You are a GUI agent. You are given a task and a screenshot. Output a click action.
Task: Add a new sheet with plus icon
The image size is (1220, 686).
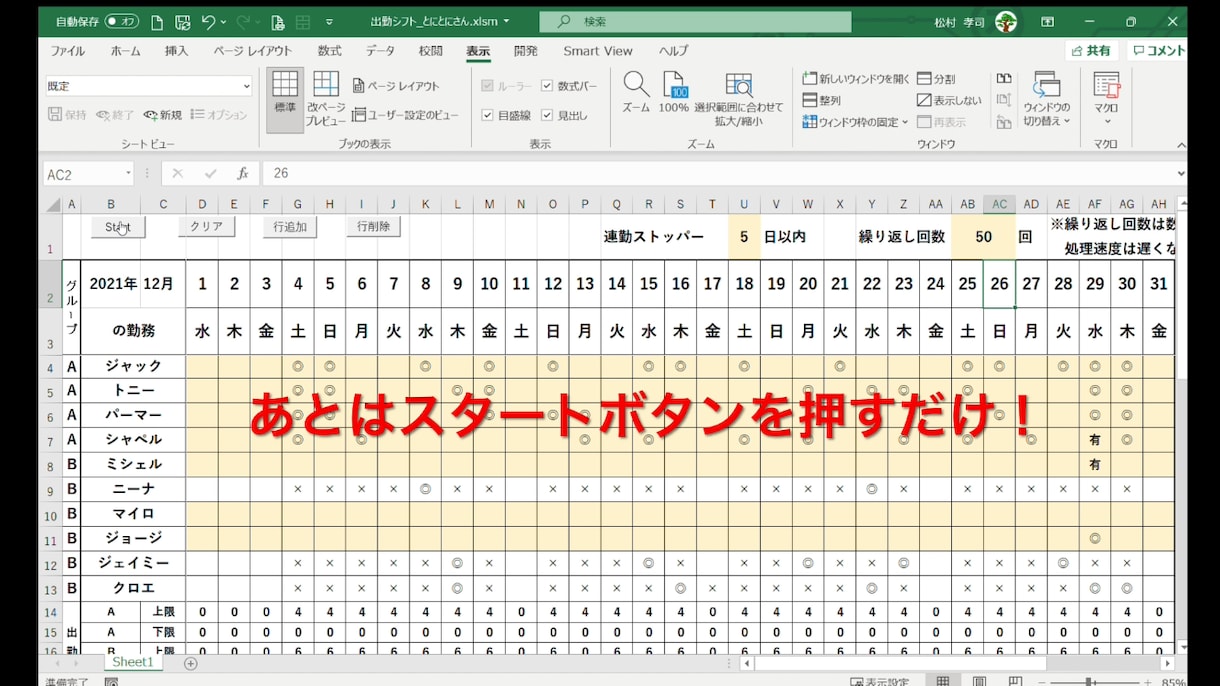pyautogui.click(x=190, y=663)
